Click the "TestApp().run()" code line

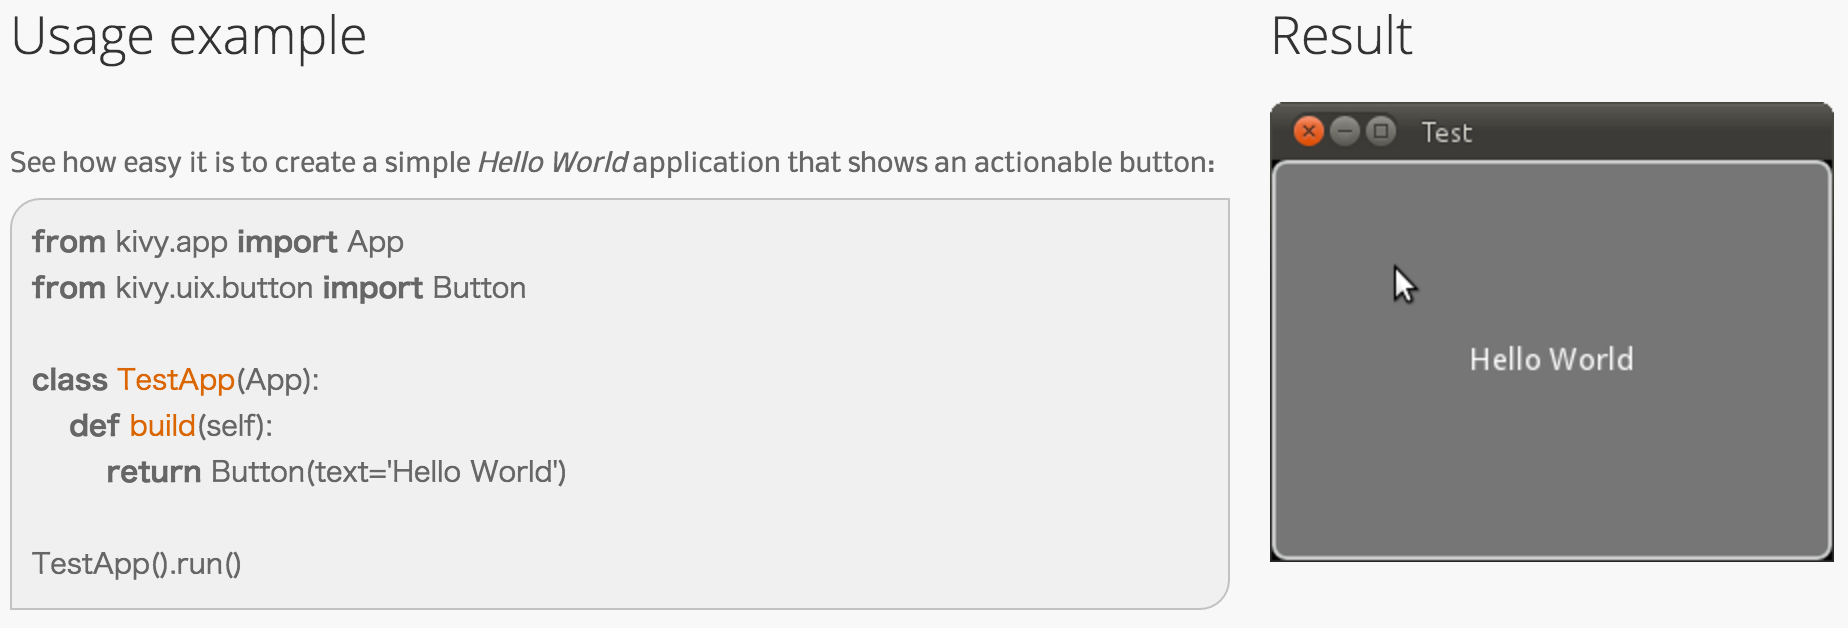[x=137, y=564]
